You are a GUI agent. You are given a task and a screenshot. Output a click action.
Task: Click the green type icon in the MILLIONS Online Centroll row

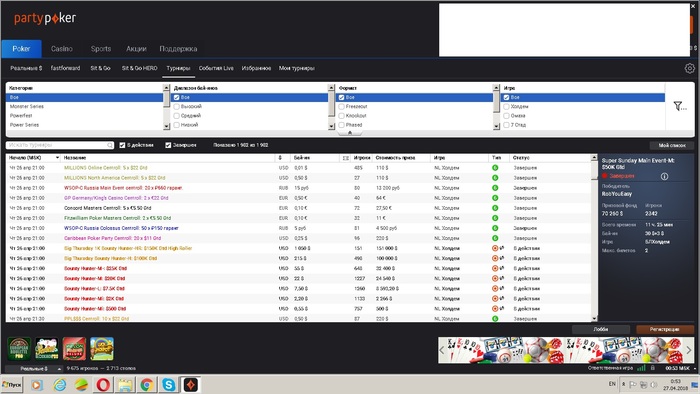pyautogui.click(x=495, y=168)
